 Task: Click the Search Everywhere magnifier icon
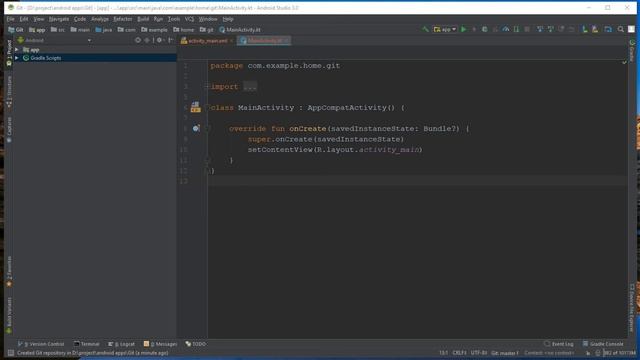click(621, 29)
